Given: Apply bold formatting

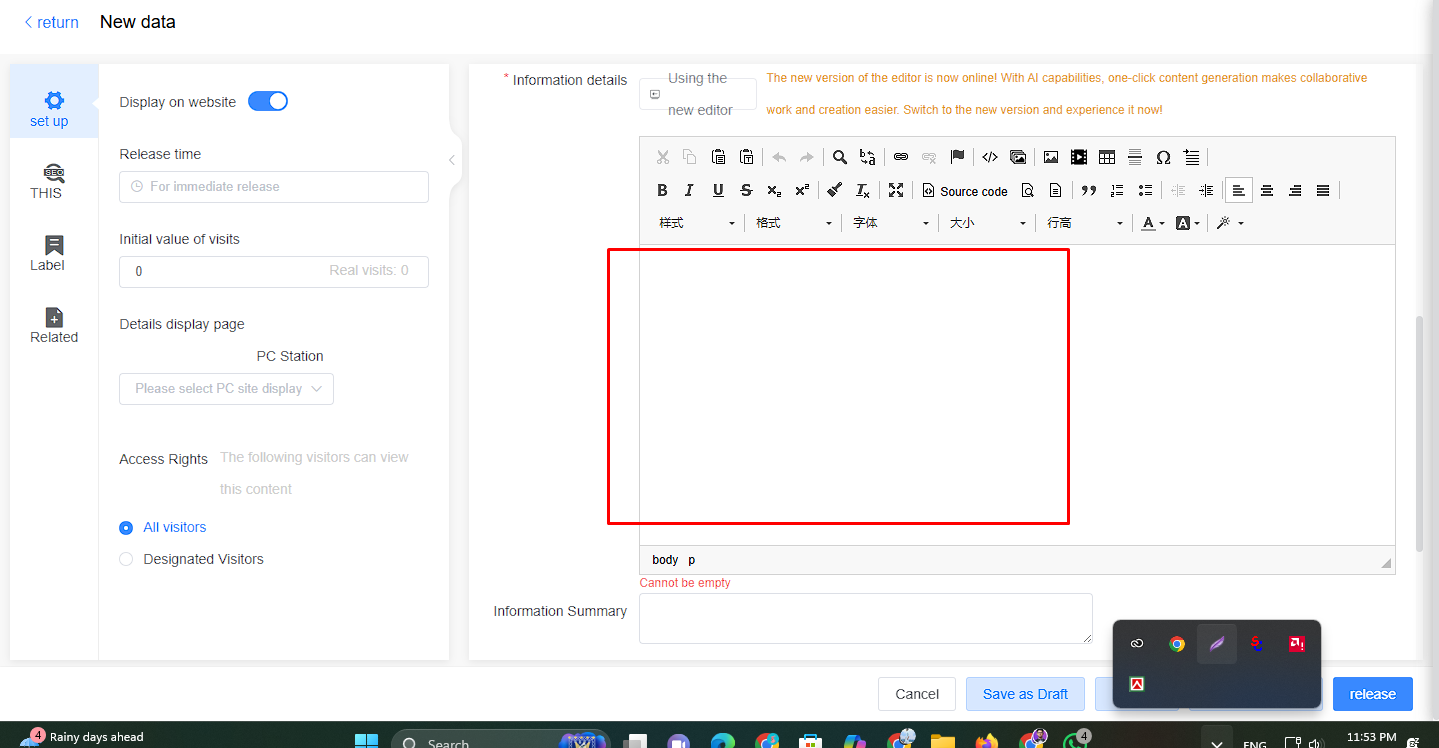Looking at the screenshot, I should pyautogui.click(x=662, y=190).
